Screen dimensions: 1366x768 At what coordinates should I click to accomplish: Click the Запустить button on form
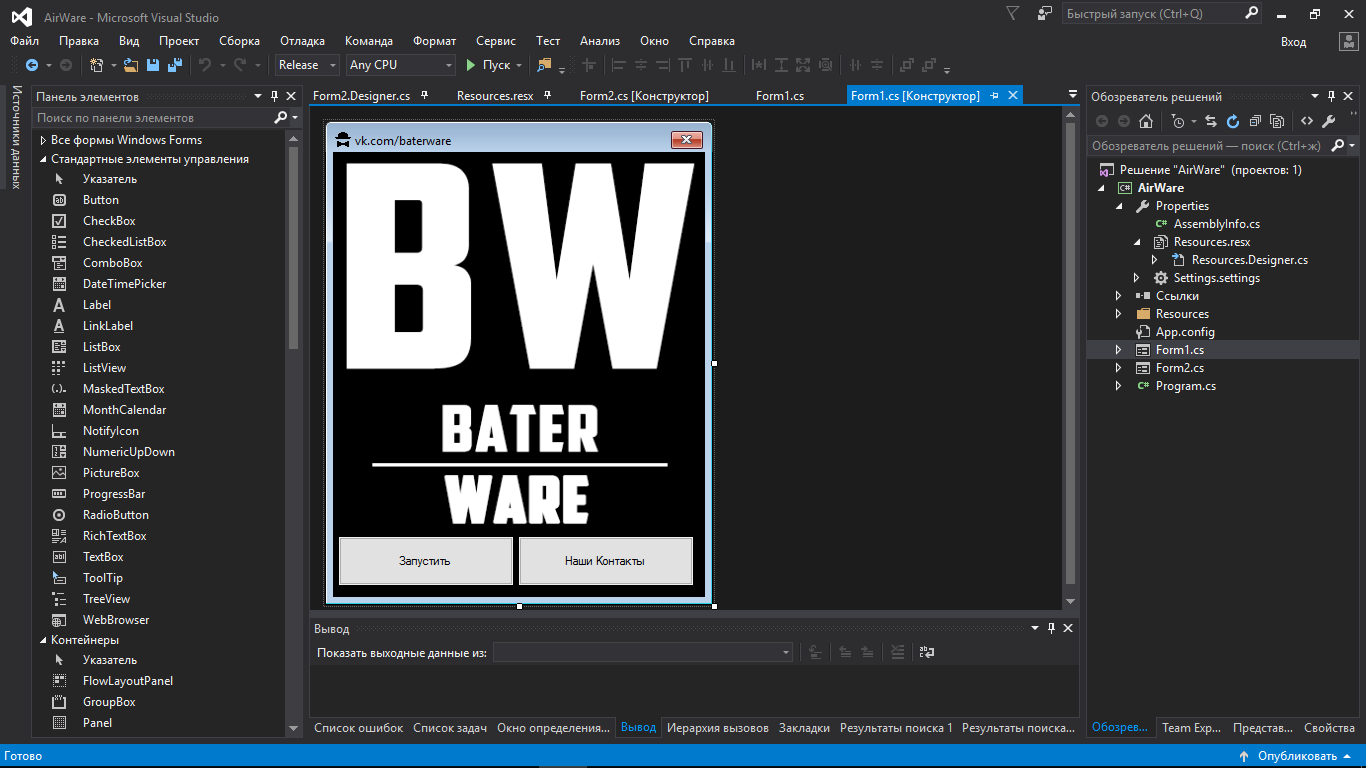point(426,561)
